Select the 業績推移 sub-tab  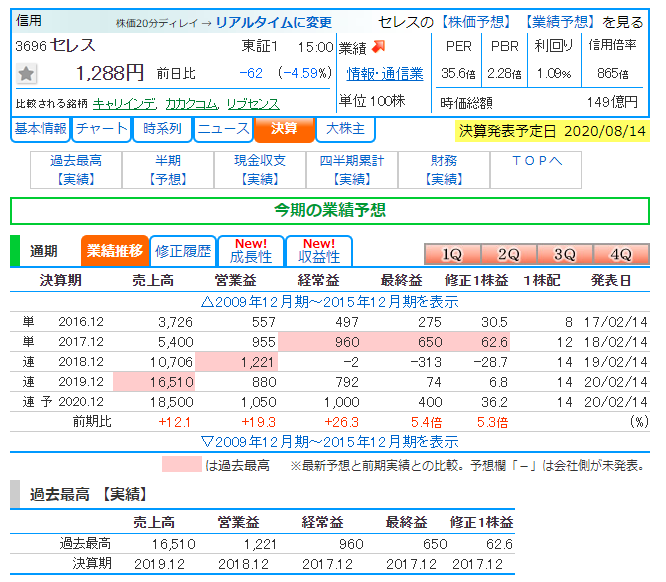pyautogui.click(x=115, y=251)
